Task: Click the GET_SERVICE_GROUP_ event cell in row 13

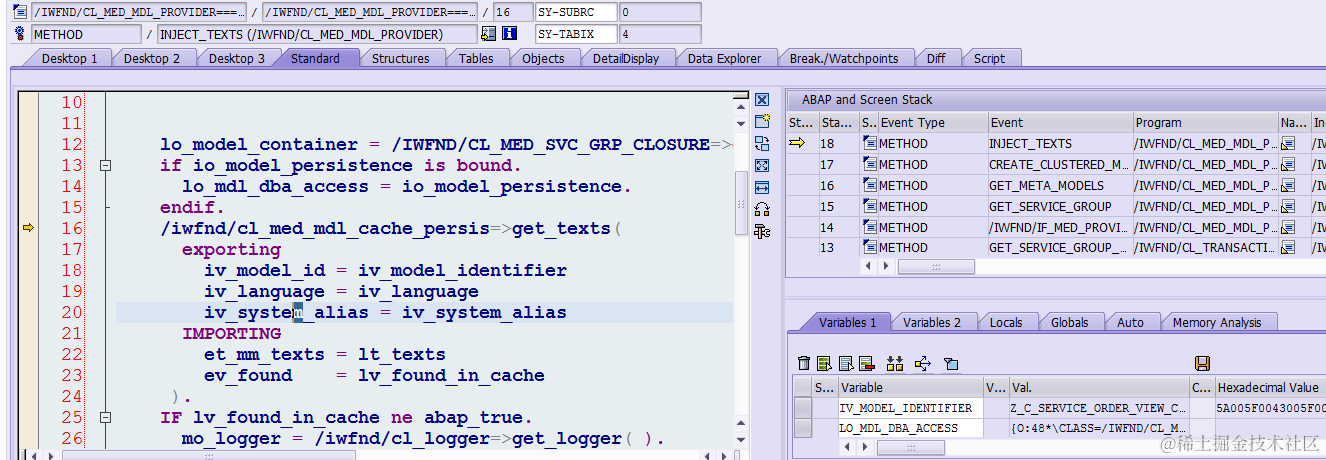Action: [1059, 248]
